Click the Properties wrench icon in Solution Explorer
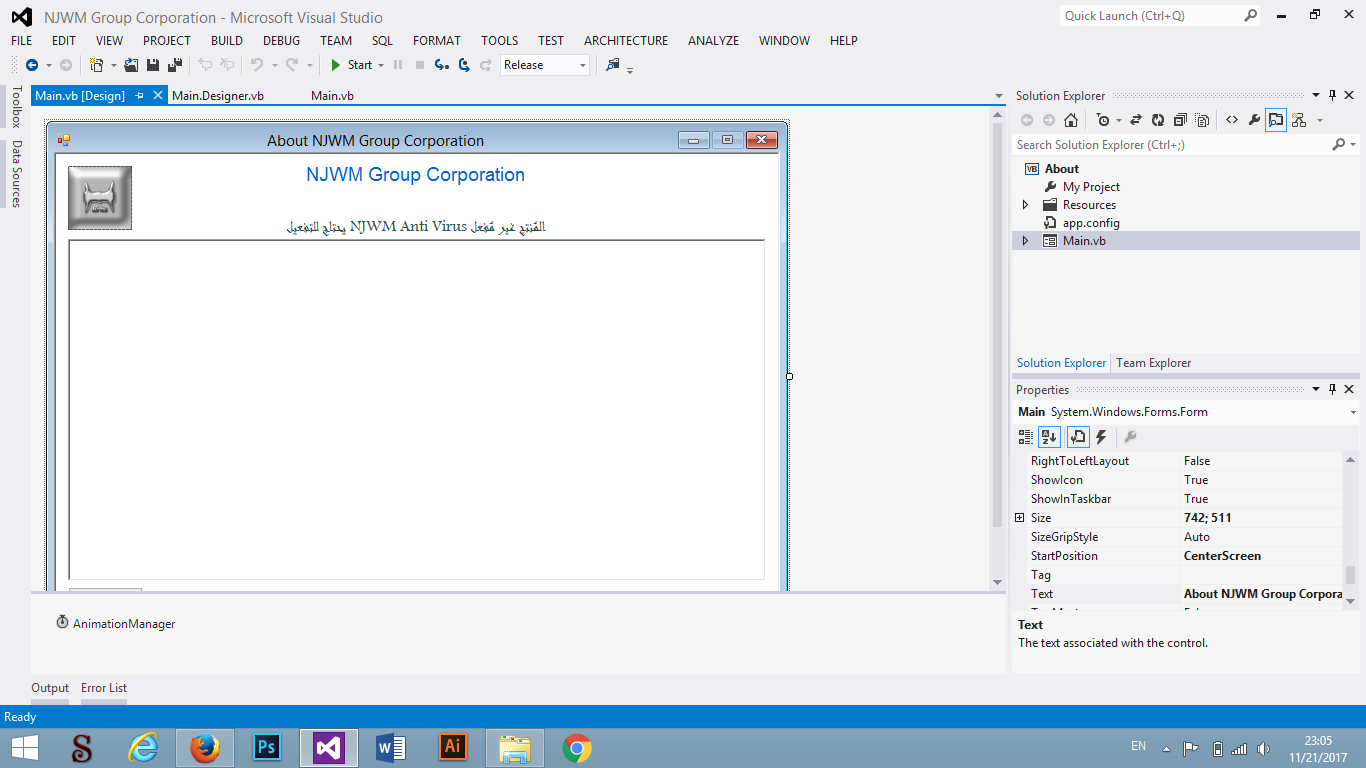The image size is (1366, 768). click(x=1254, y=120)
